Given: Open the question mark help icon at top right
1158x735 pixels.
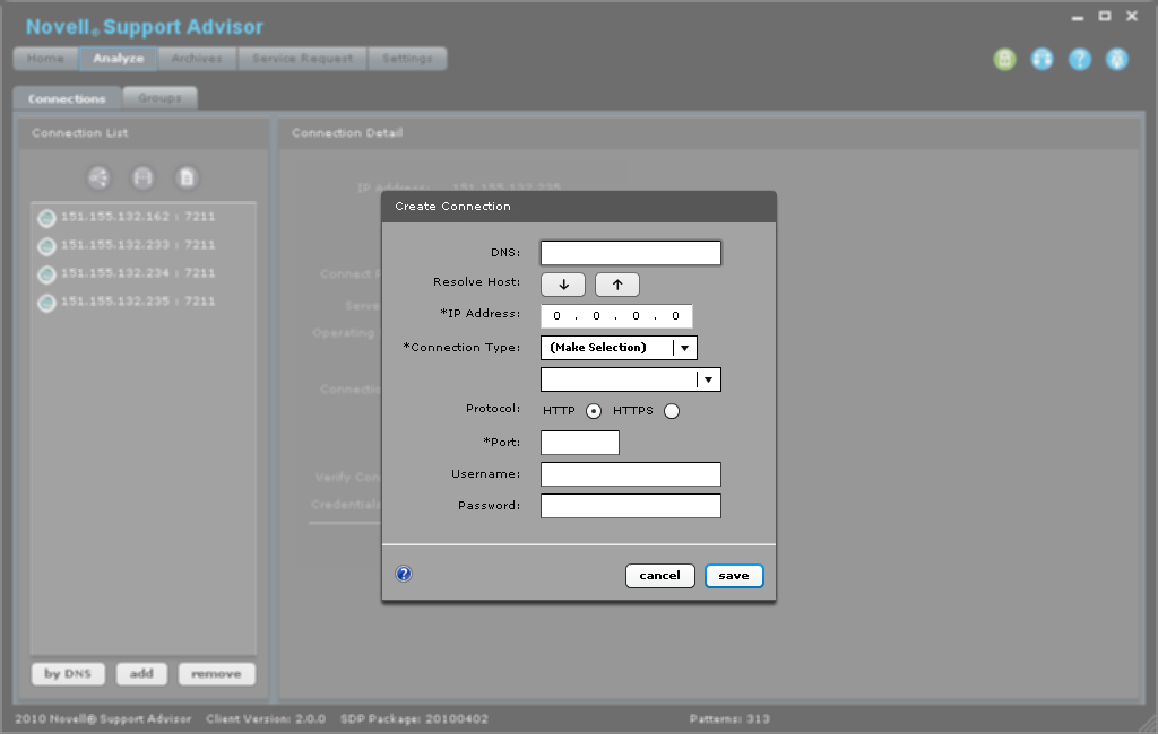Looking at the screenshot, I should [x=1080, y=59].
